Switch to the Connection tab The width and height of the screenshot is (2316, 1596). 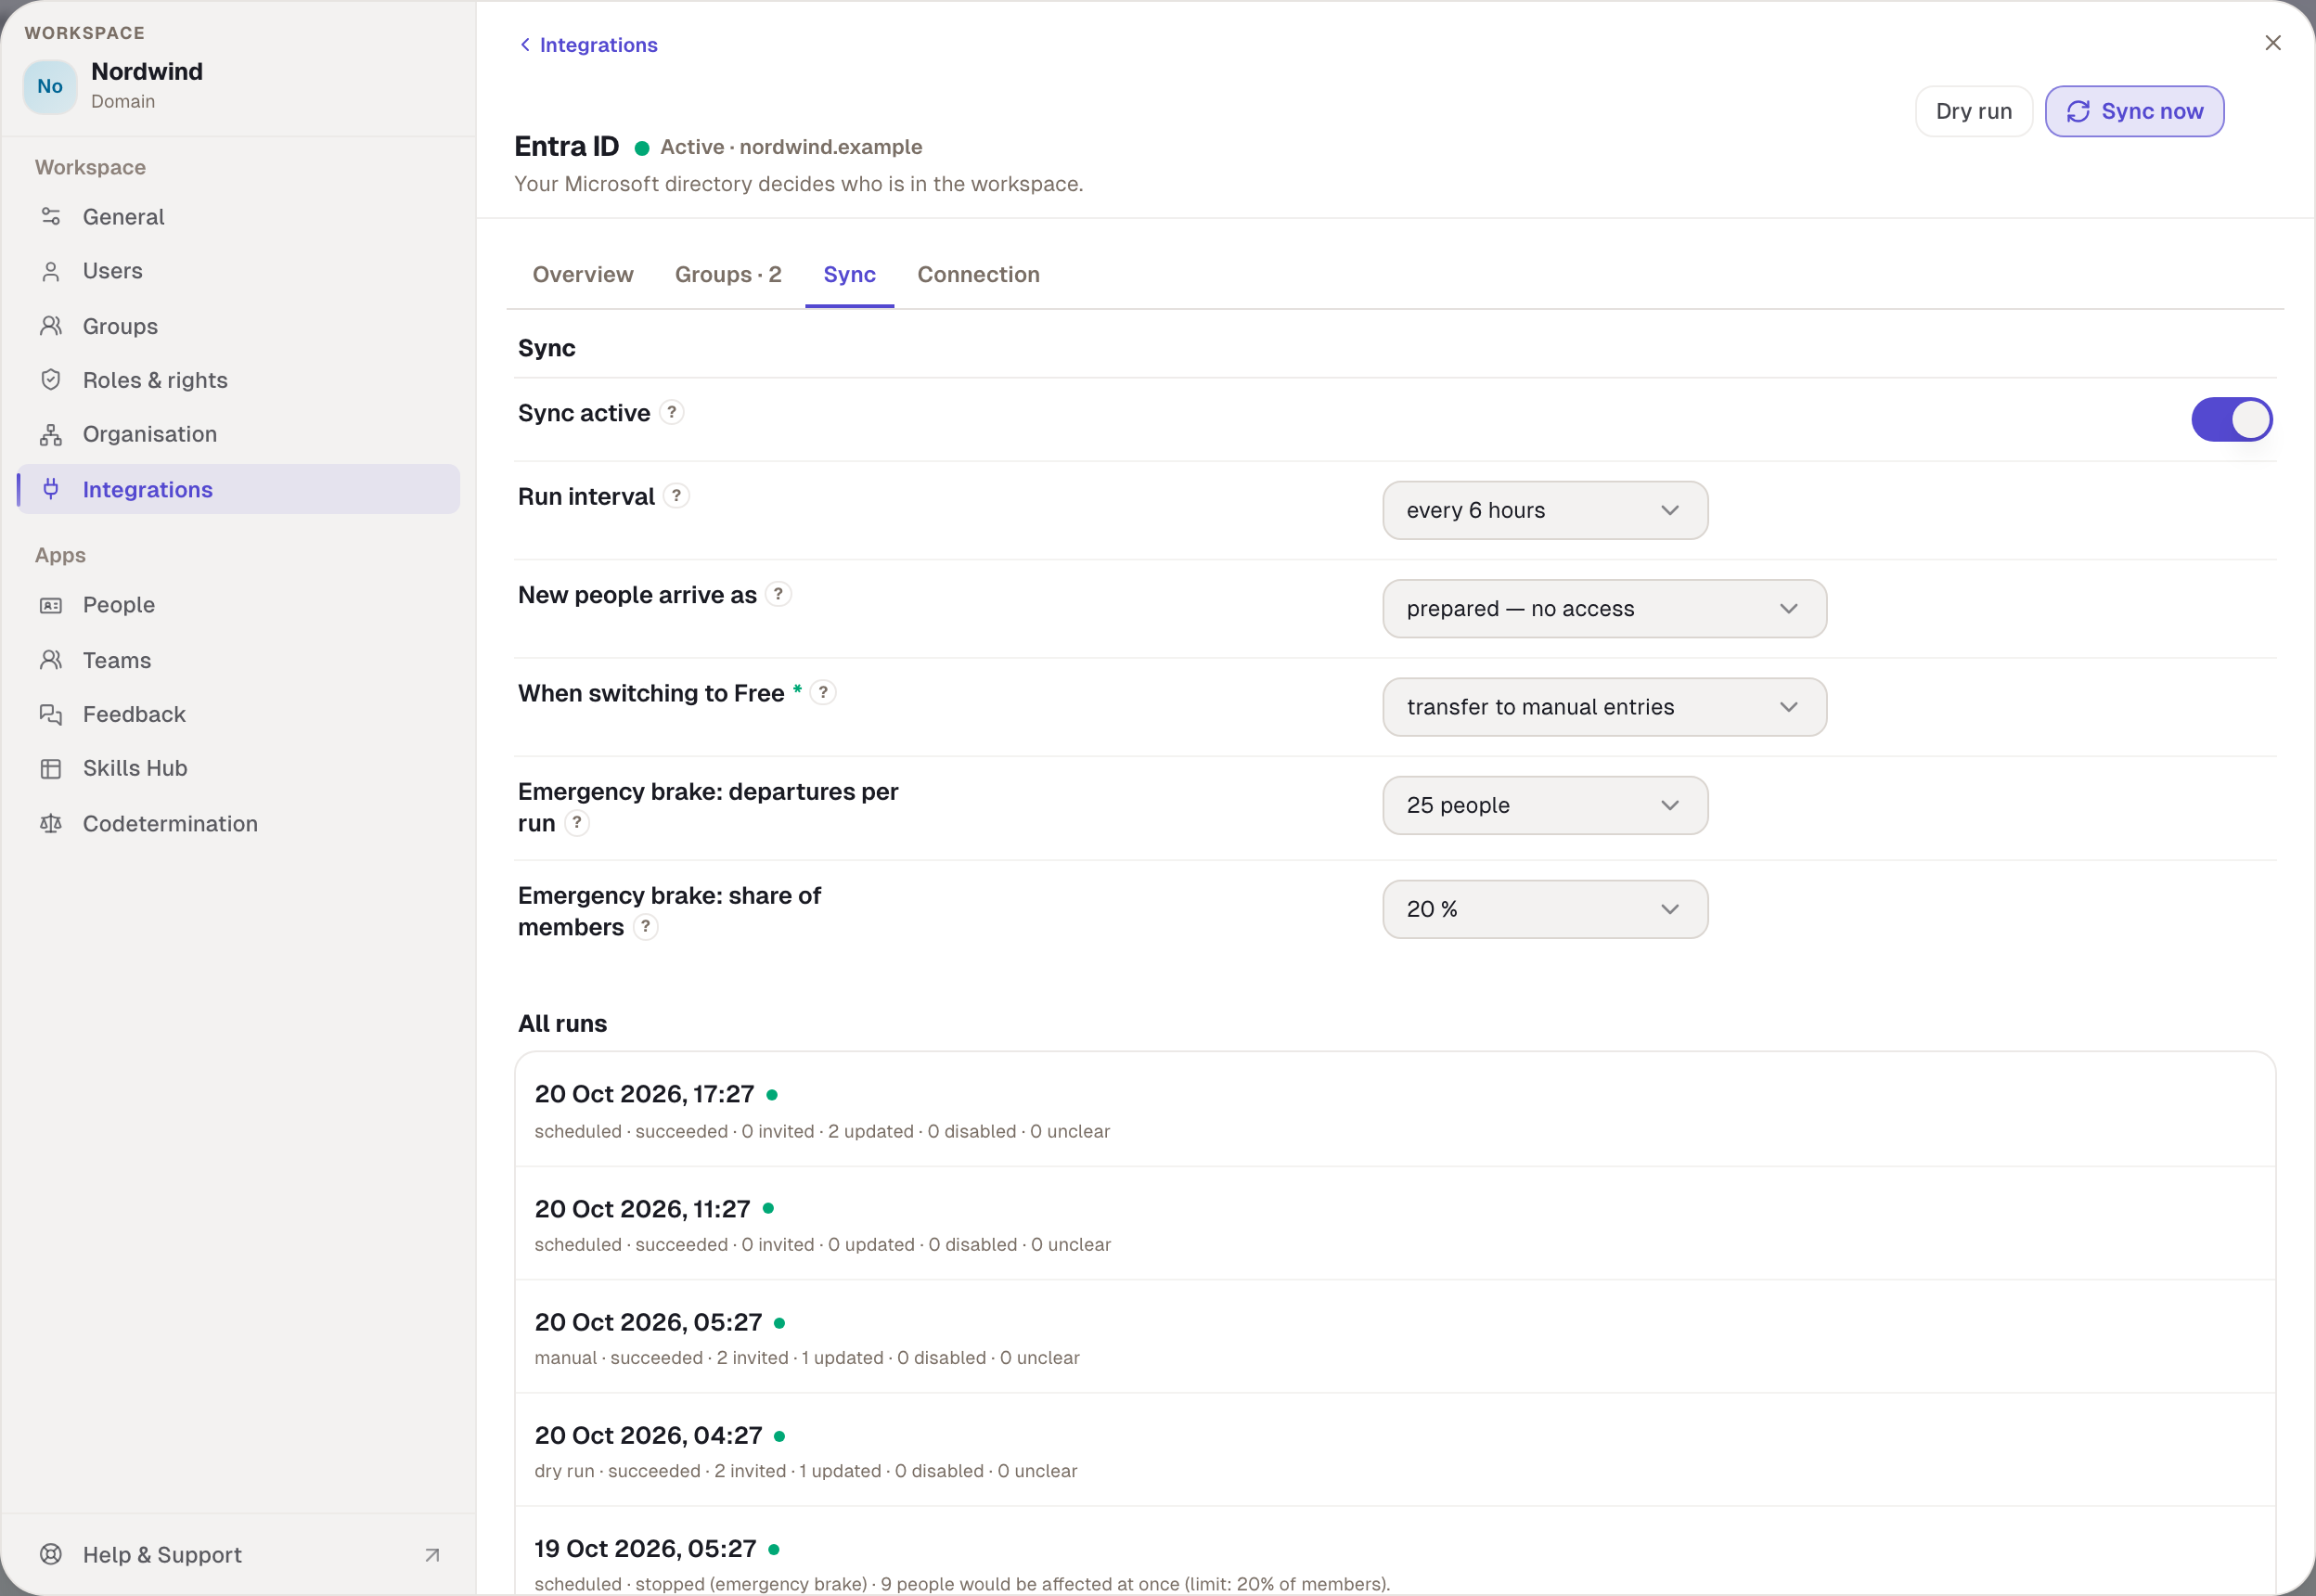point(978,274)
